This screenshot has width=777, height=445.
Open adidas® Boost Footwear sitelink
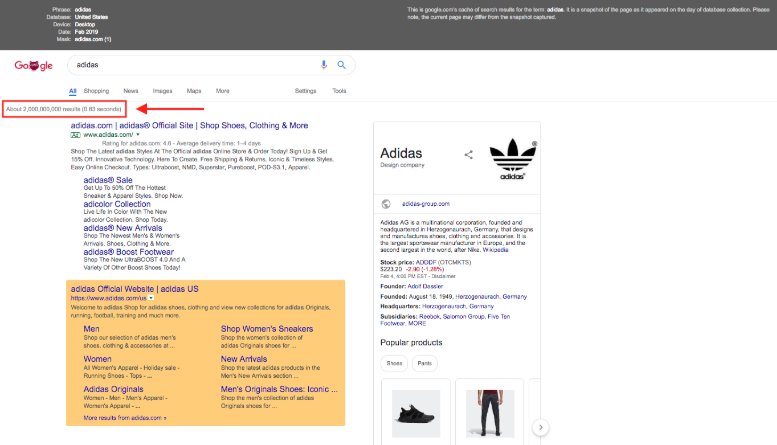coord(129,252)
